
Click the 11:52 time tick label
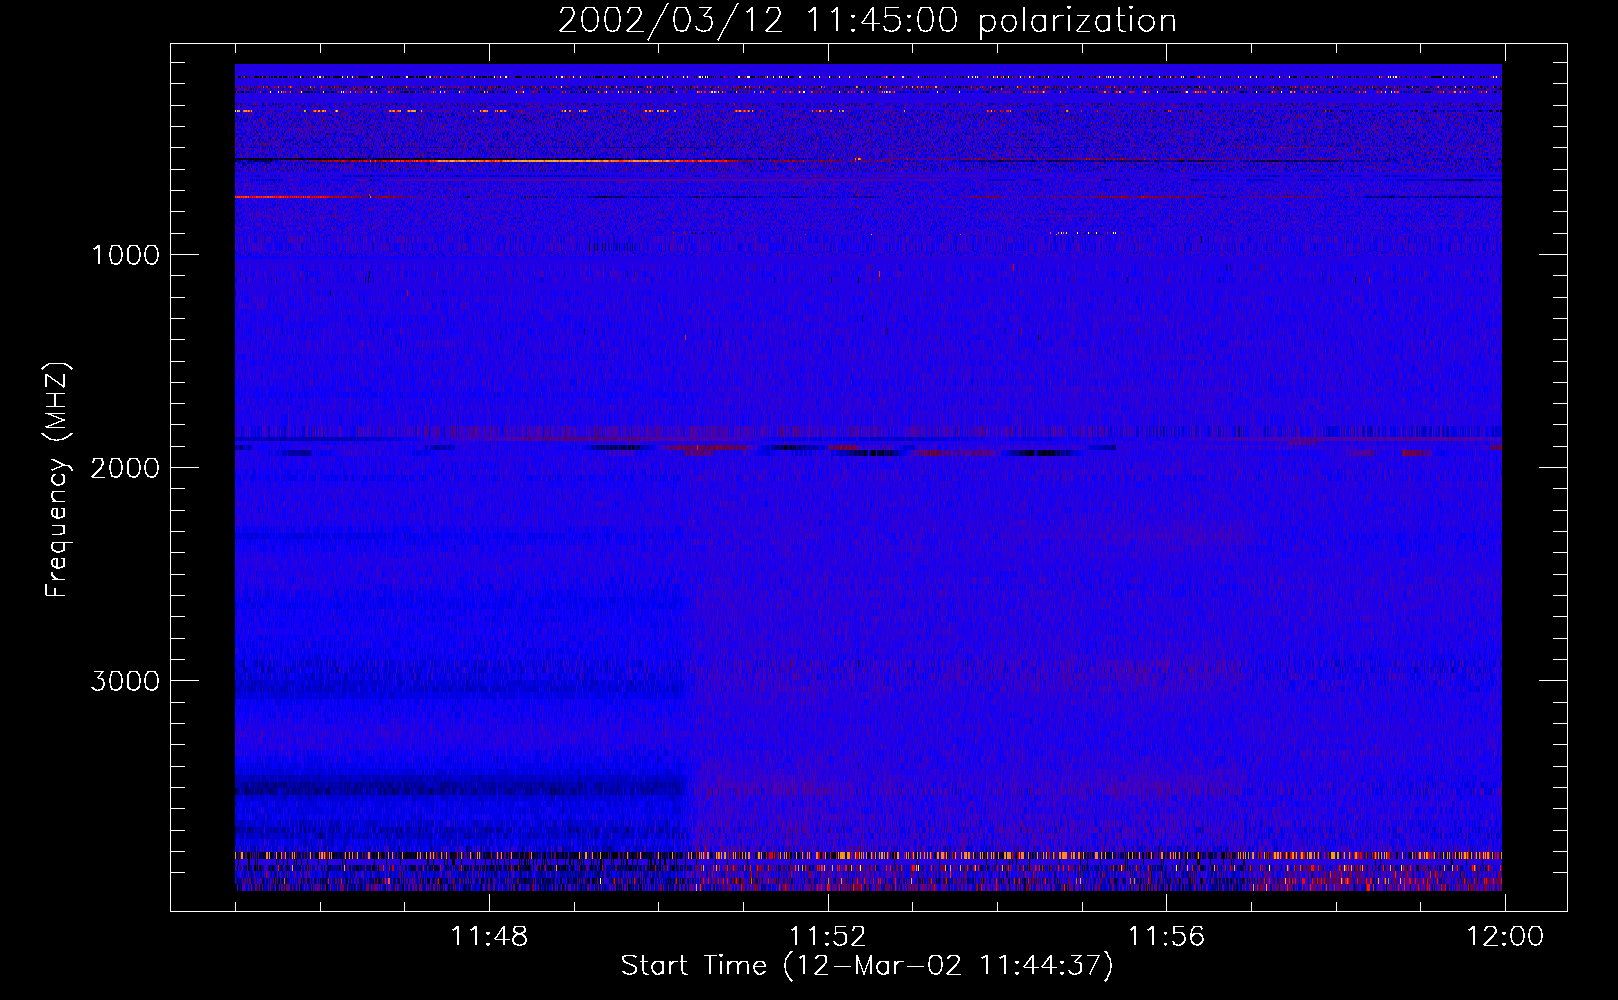[827, 937]
